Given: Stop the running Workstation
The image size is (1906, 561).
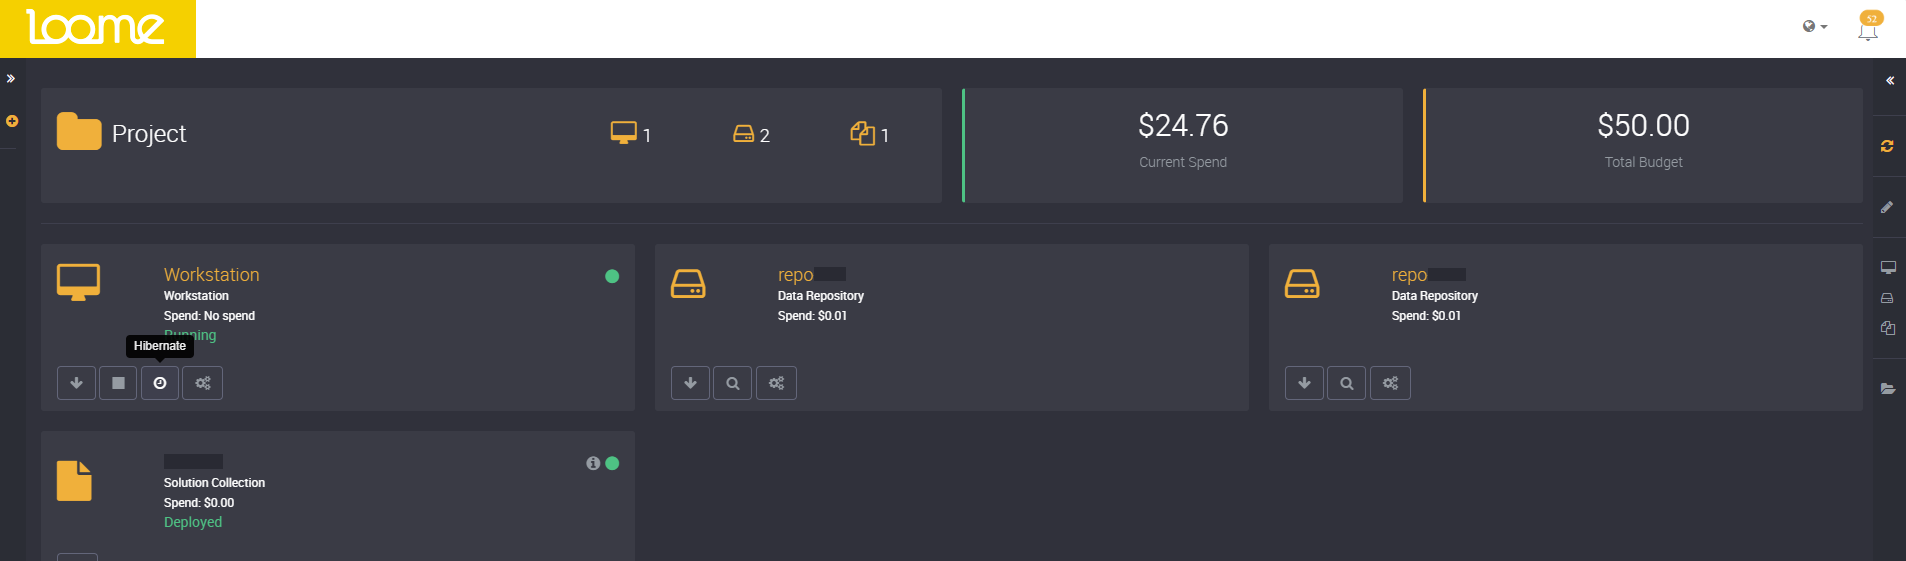Looking at the screenshot, I should tap(118, 383).
